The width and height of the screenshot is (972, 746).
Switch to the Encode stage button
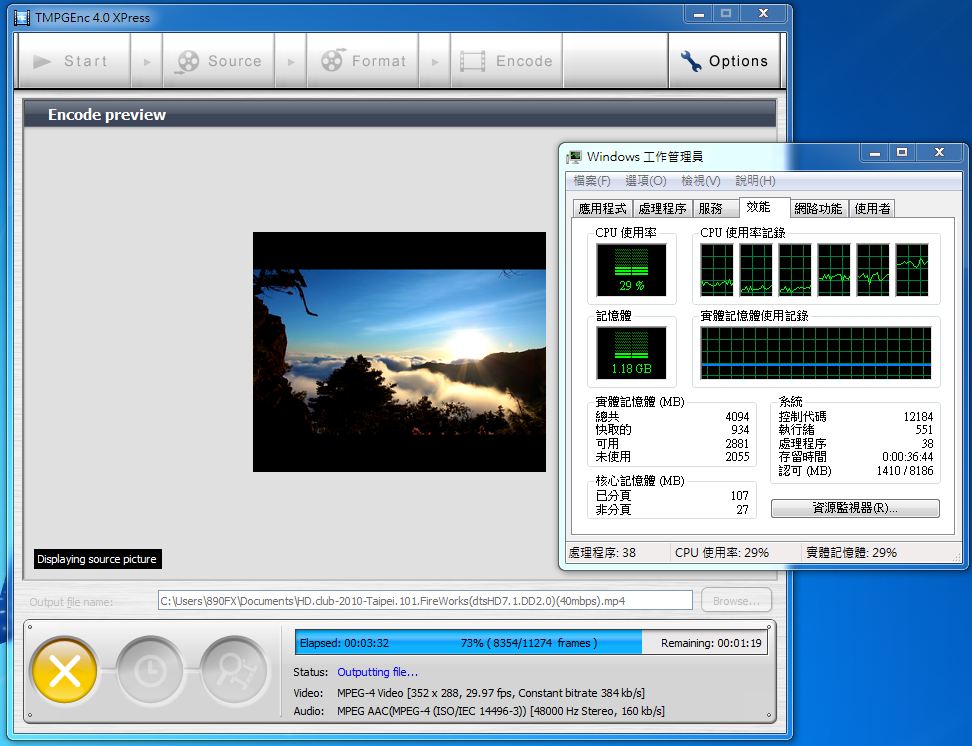pos(506,61)
